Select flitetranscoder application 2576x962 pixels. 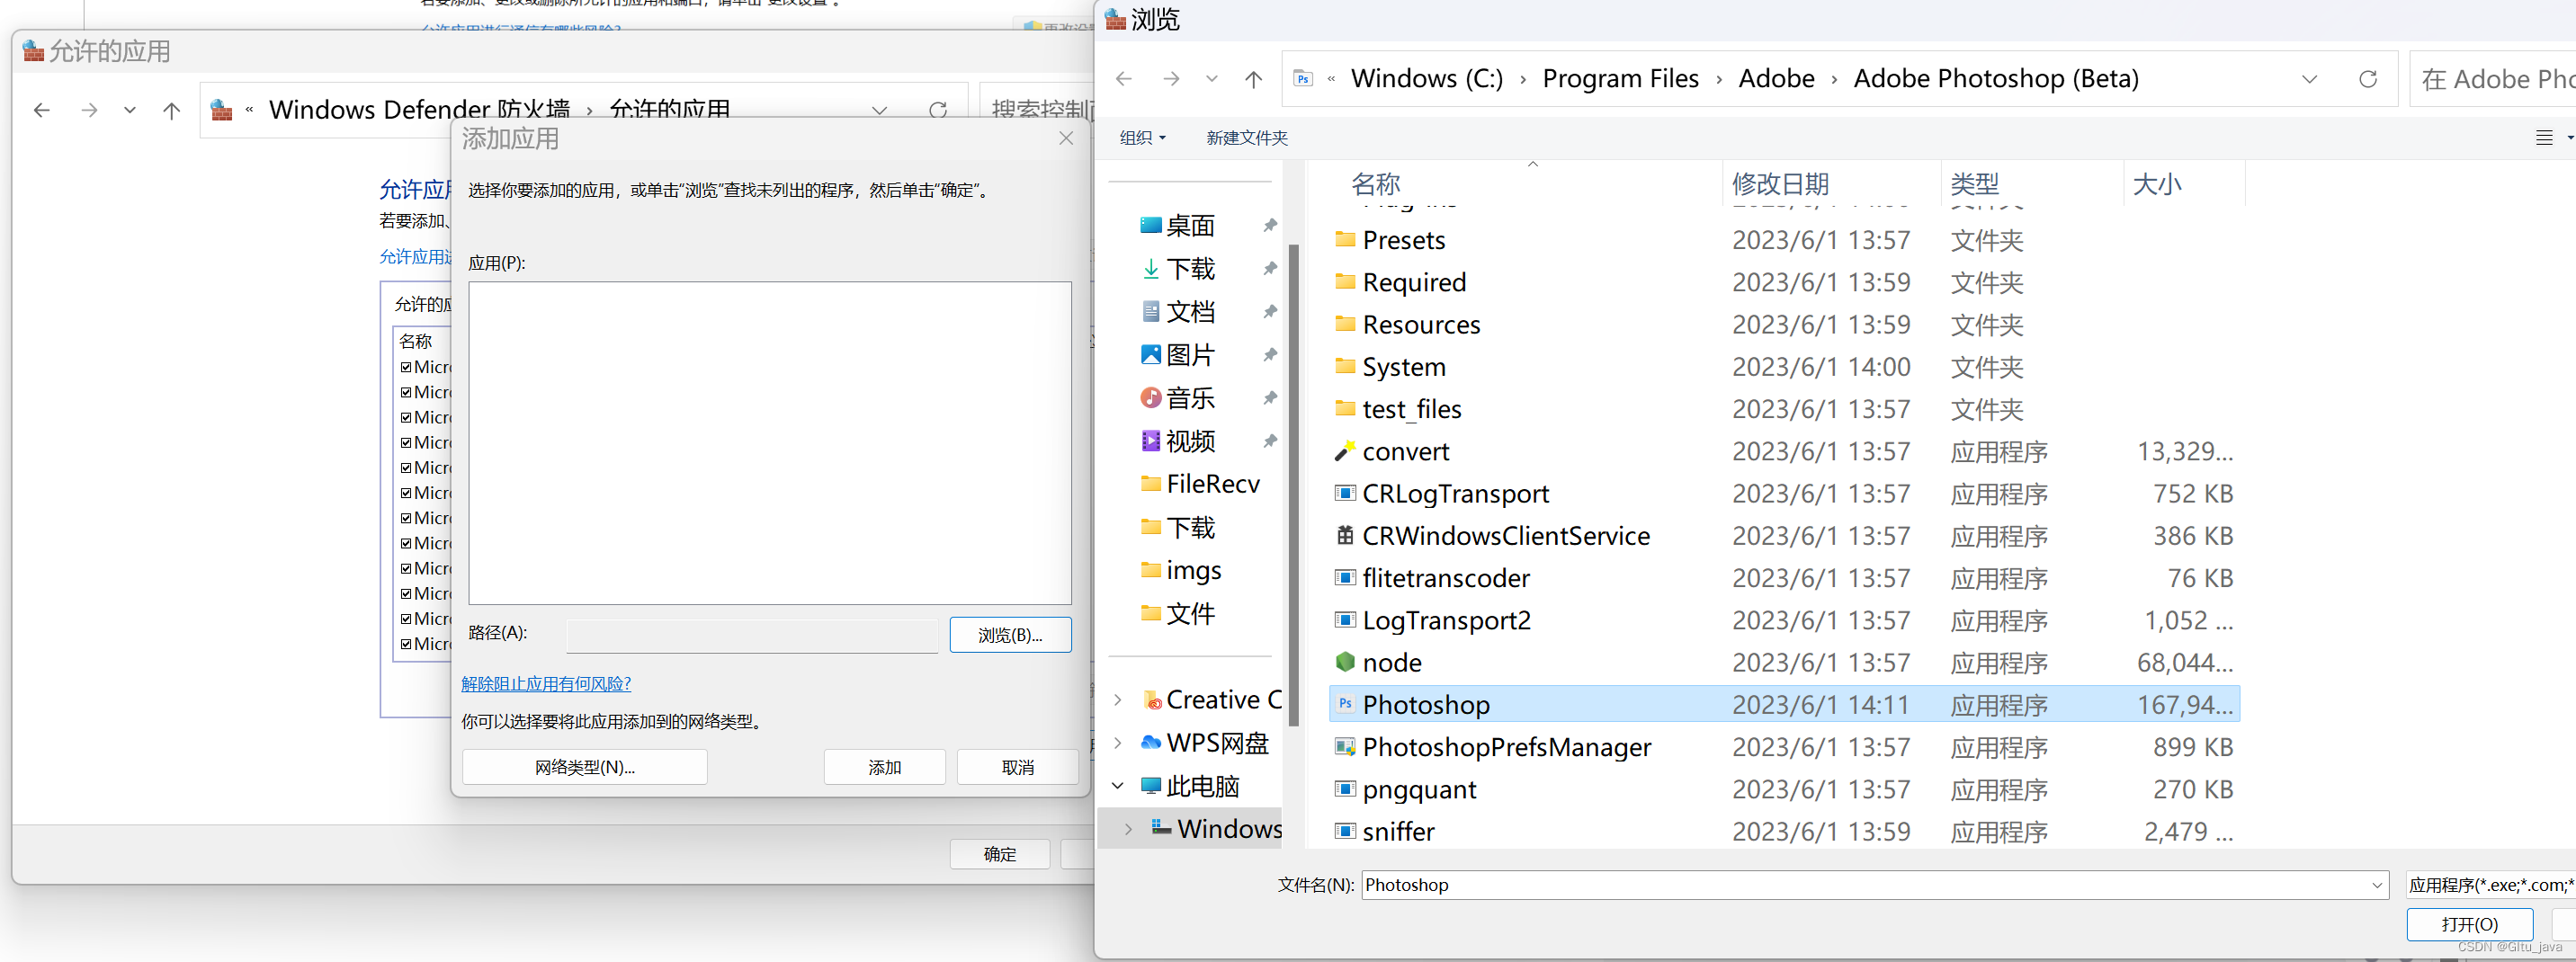pos(1445,578)
